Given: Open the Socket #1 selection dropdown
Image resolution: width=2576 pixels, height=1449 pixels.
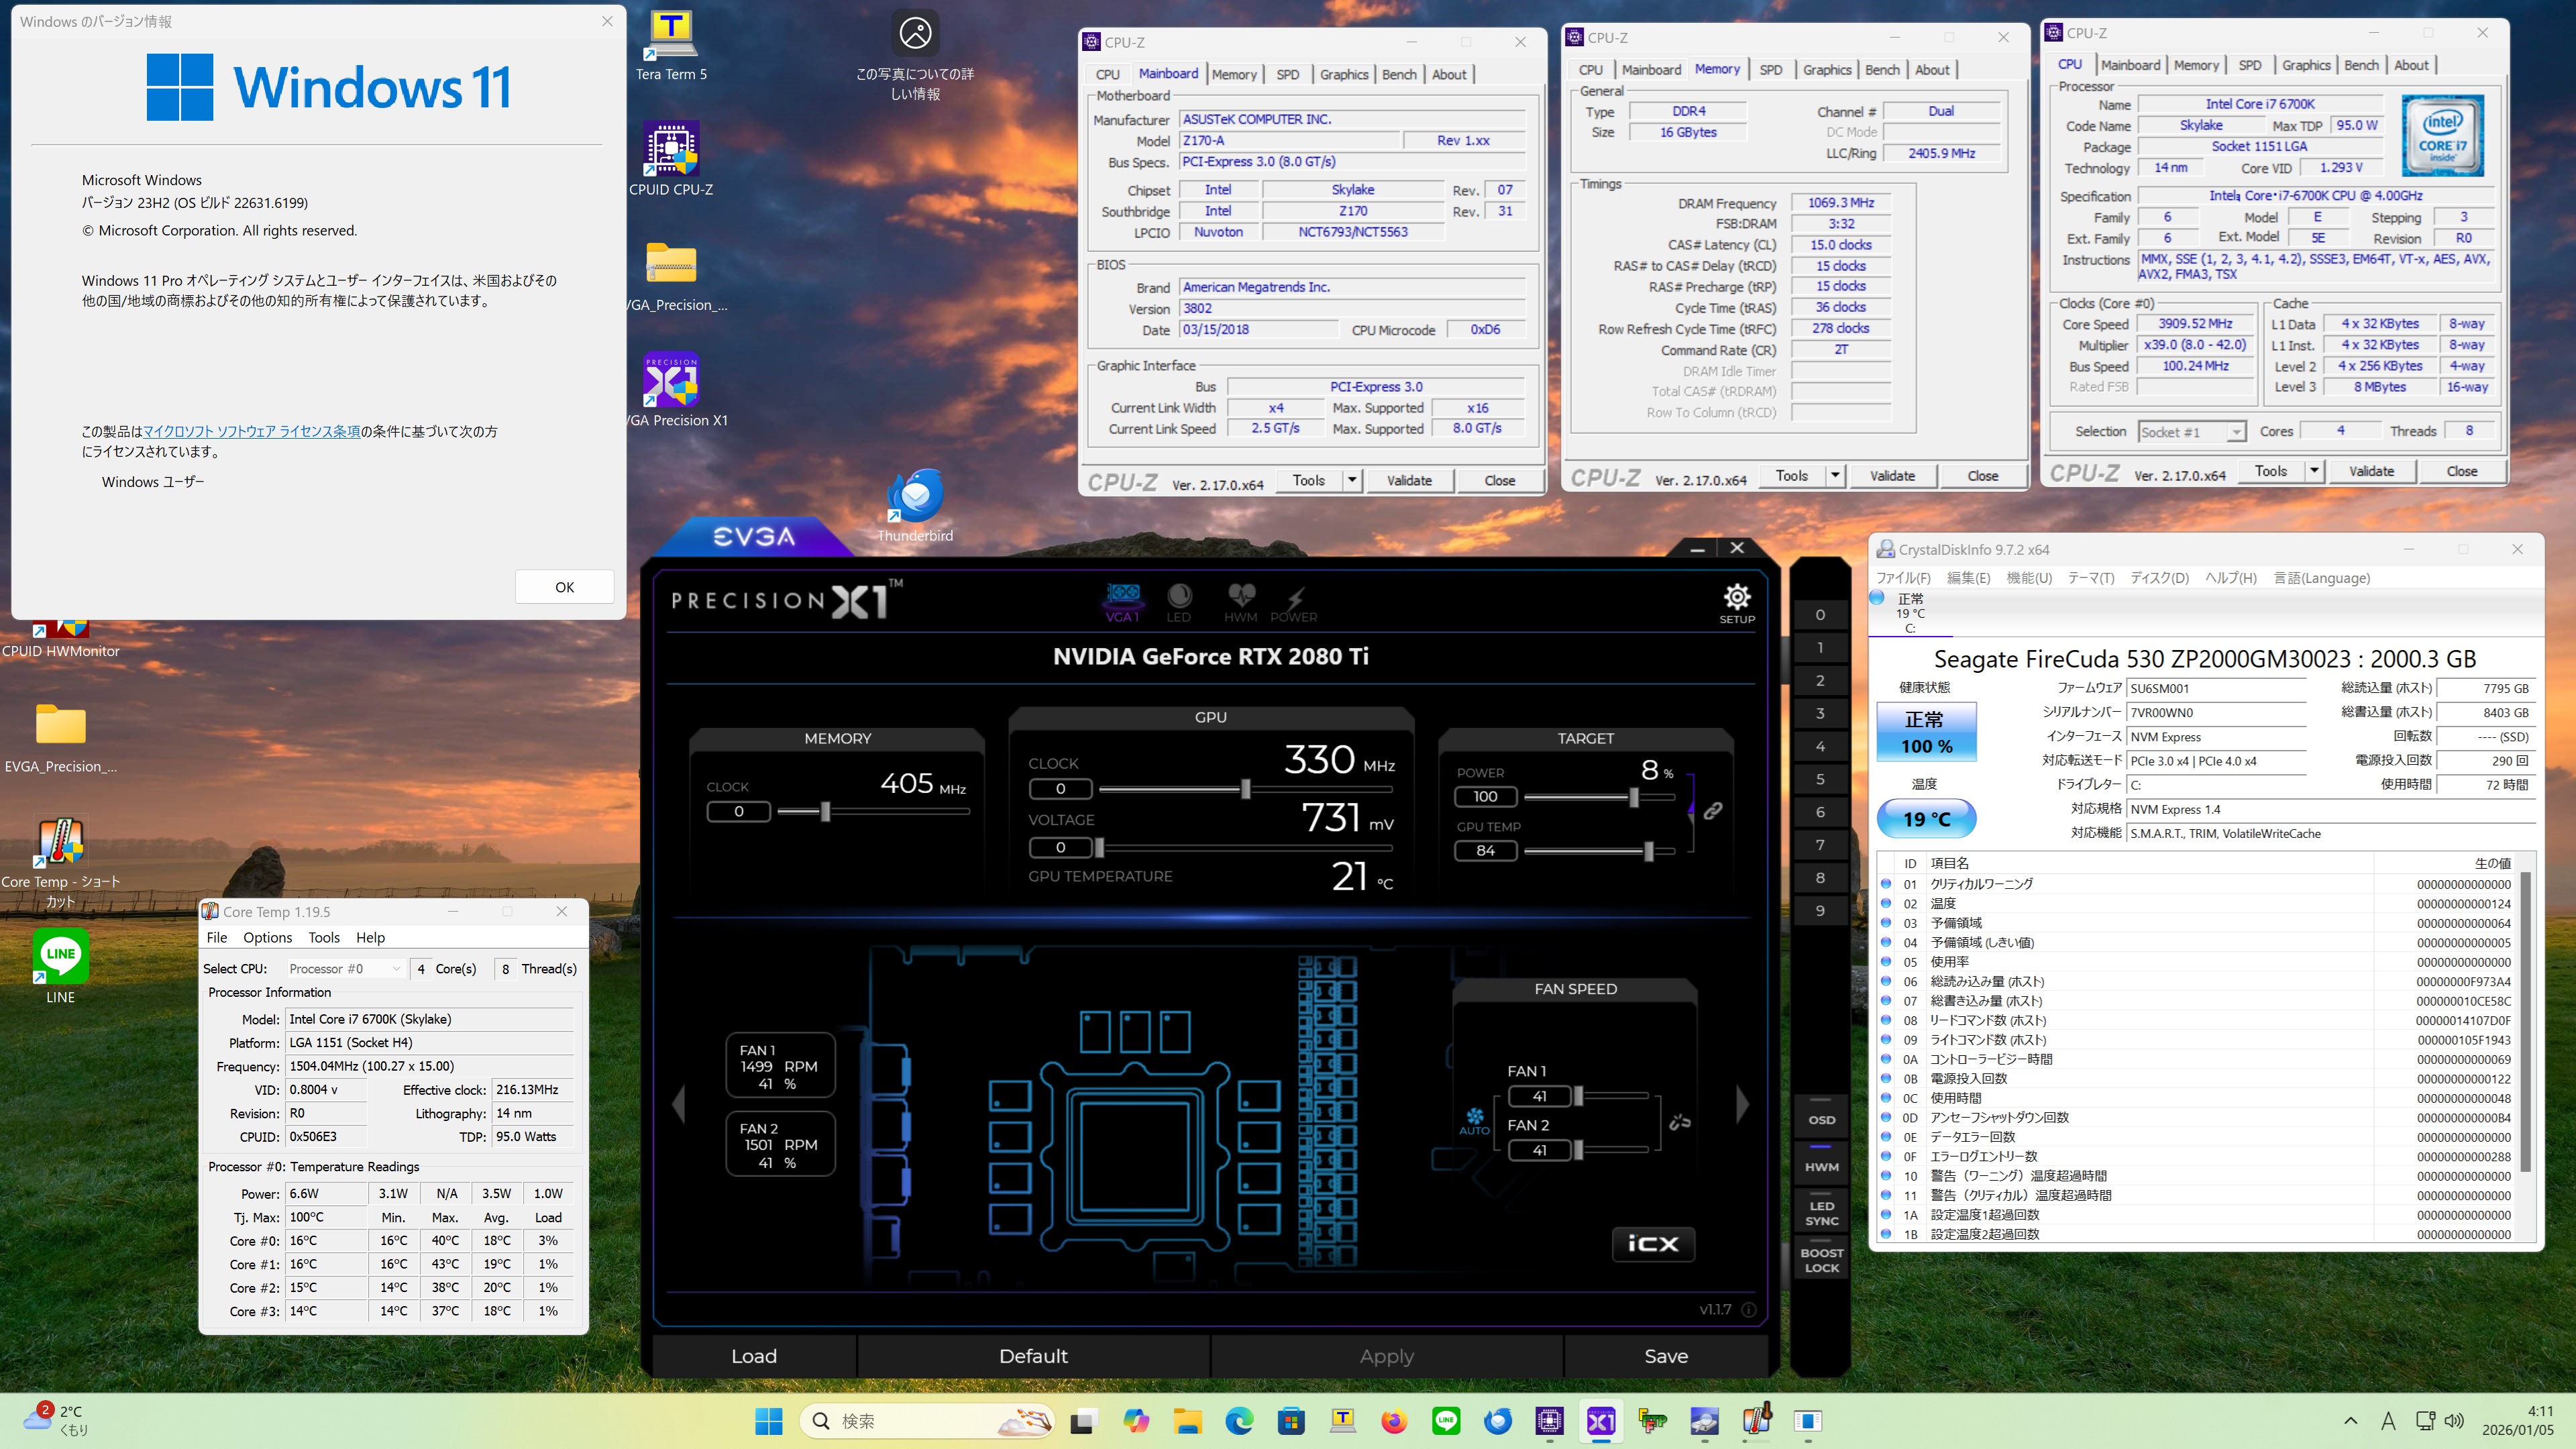Looking at the screenshot, I should [2235, 432].
